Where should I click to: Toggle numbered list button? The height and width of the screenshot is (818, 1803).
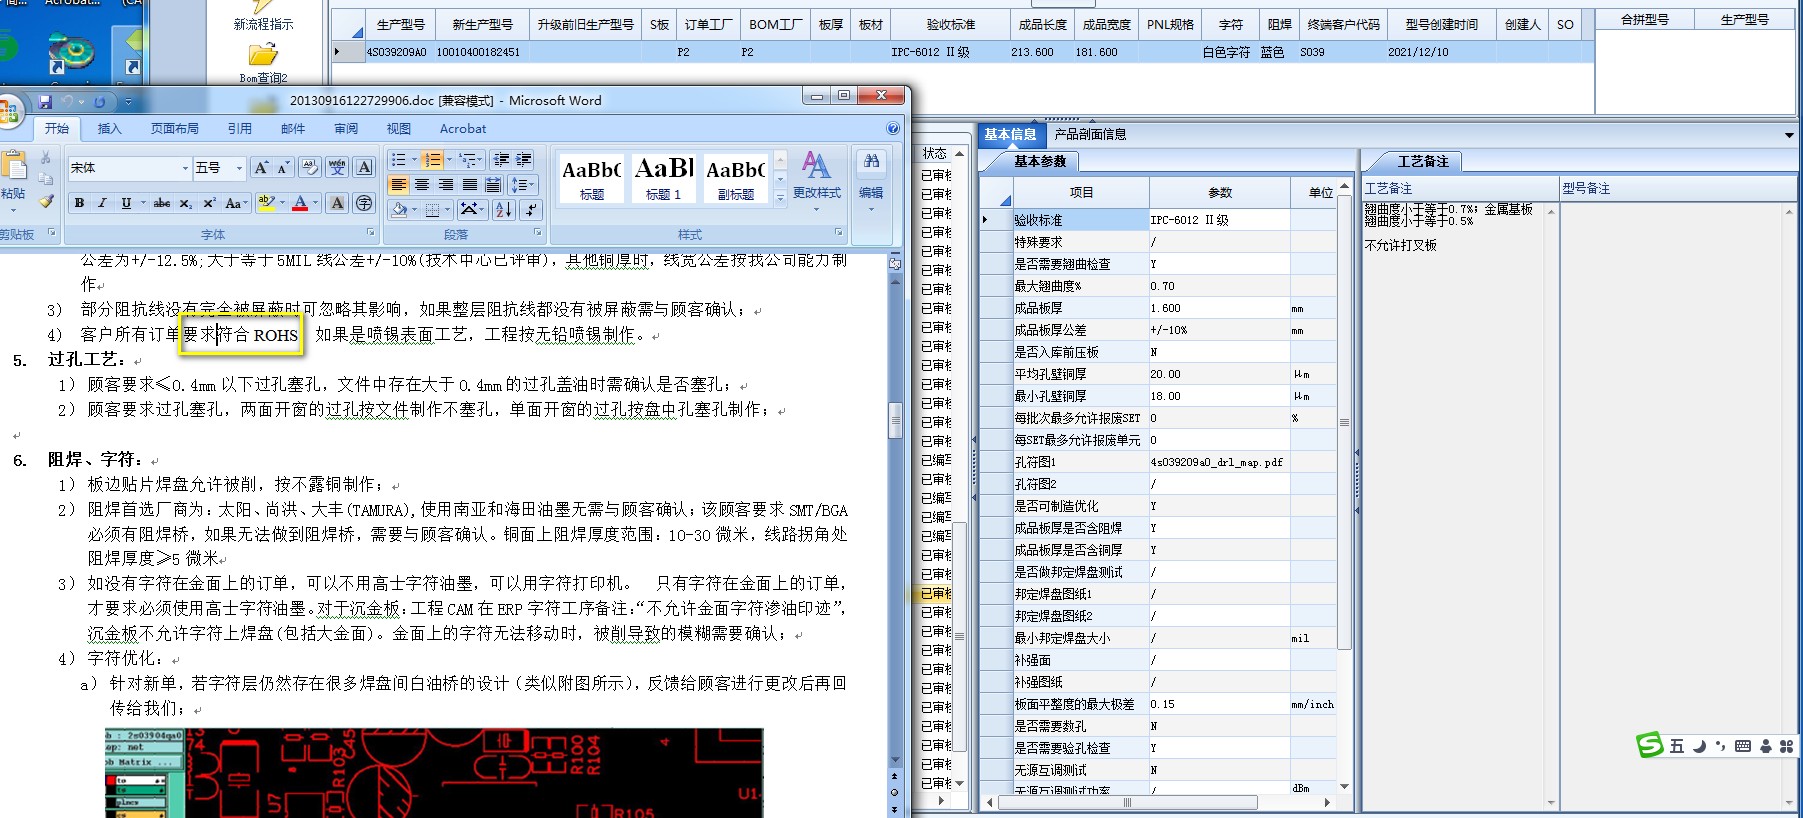click(432, 160)
